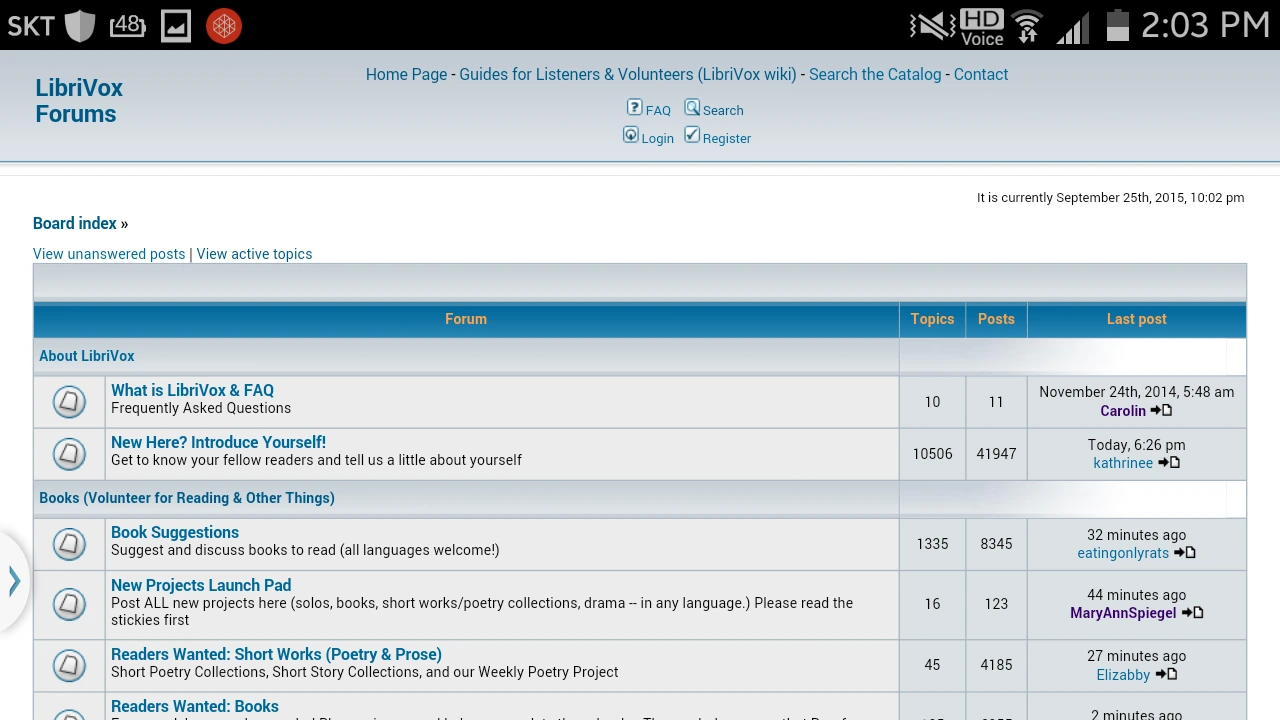
Task: Click forum icon beside New Here? Introduce Yourself!
Action: tap(69, 454)
